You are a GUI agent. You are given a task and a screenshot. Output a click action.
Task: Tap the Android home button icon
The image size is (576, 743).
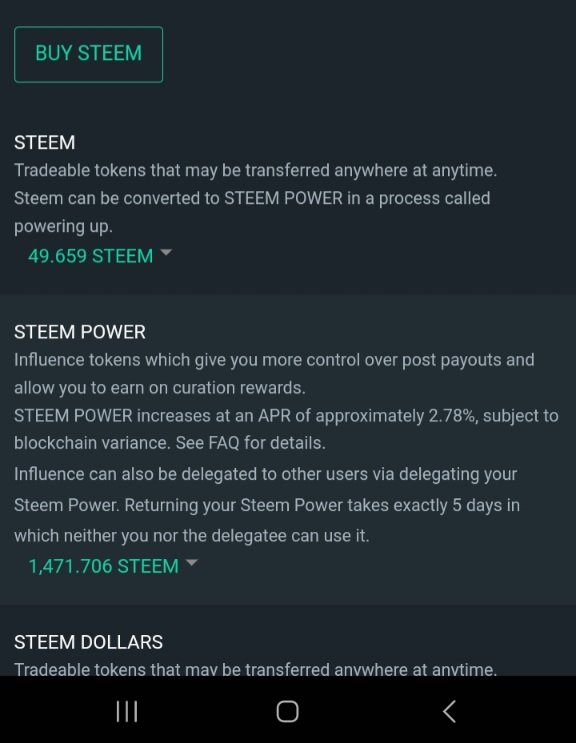pyautogui.click(x=288, y=711)
